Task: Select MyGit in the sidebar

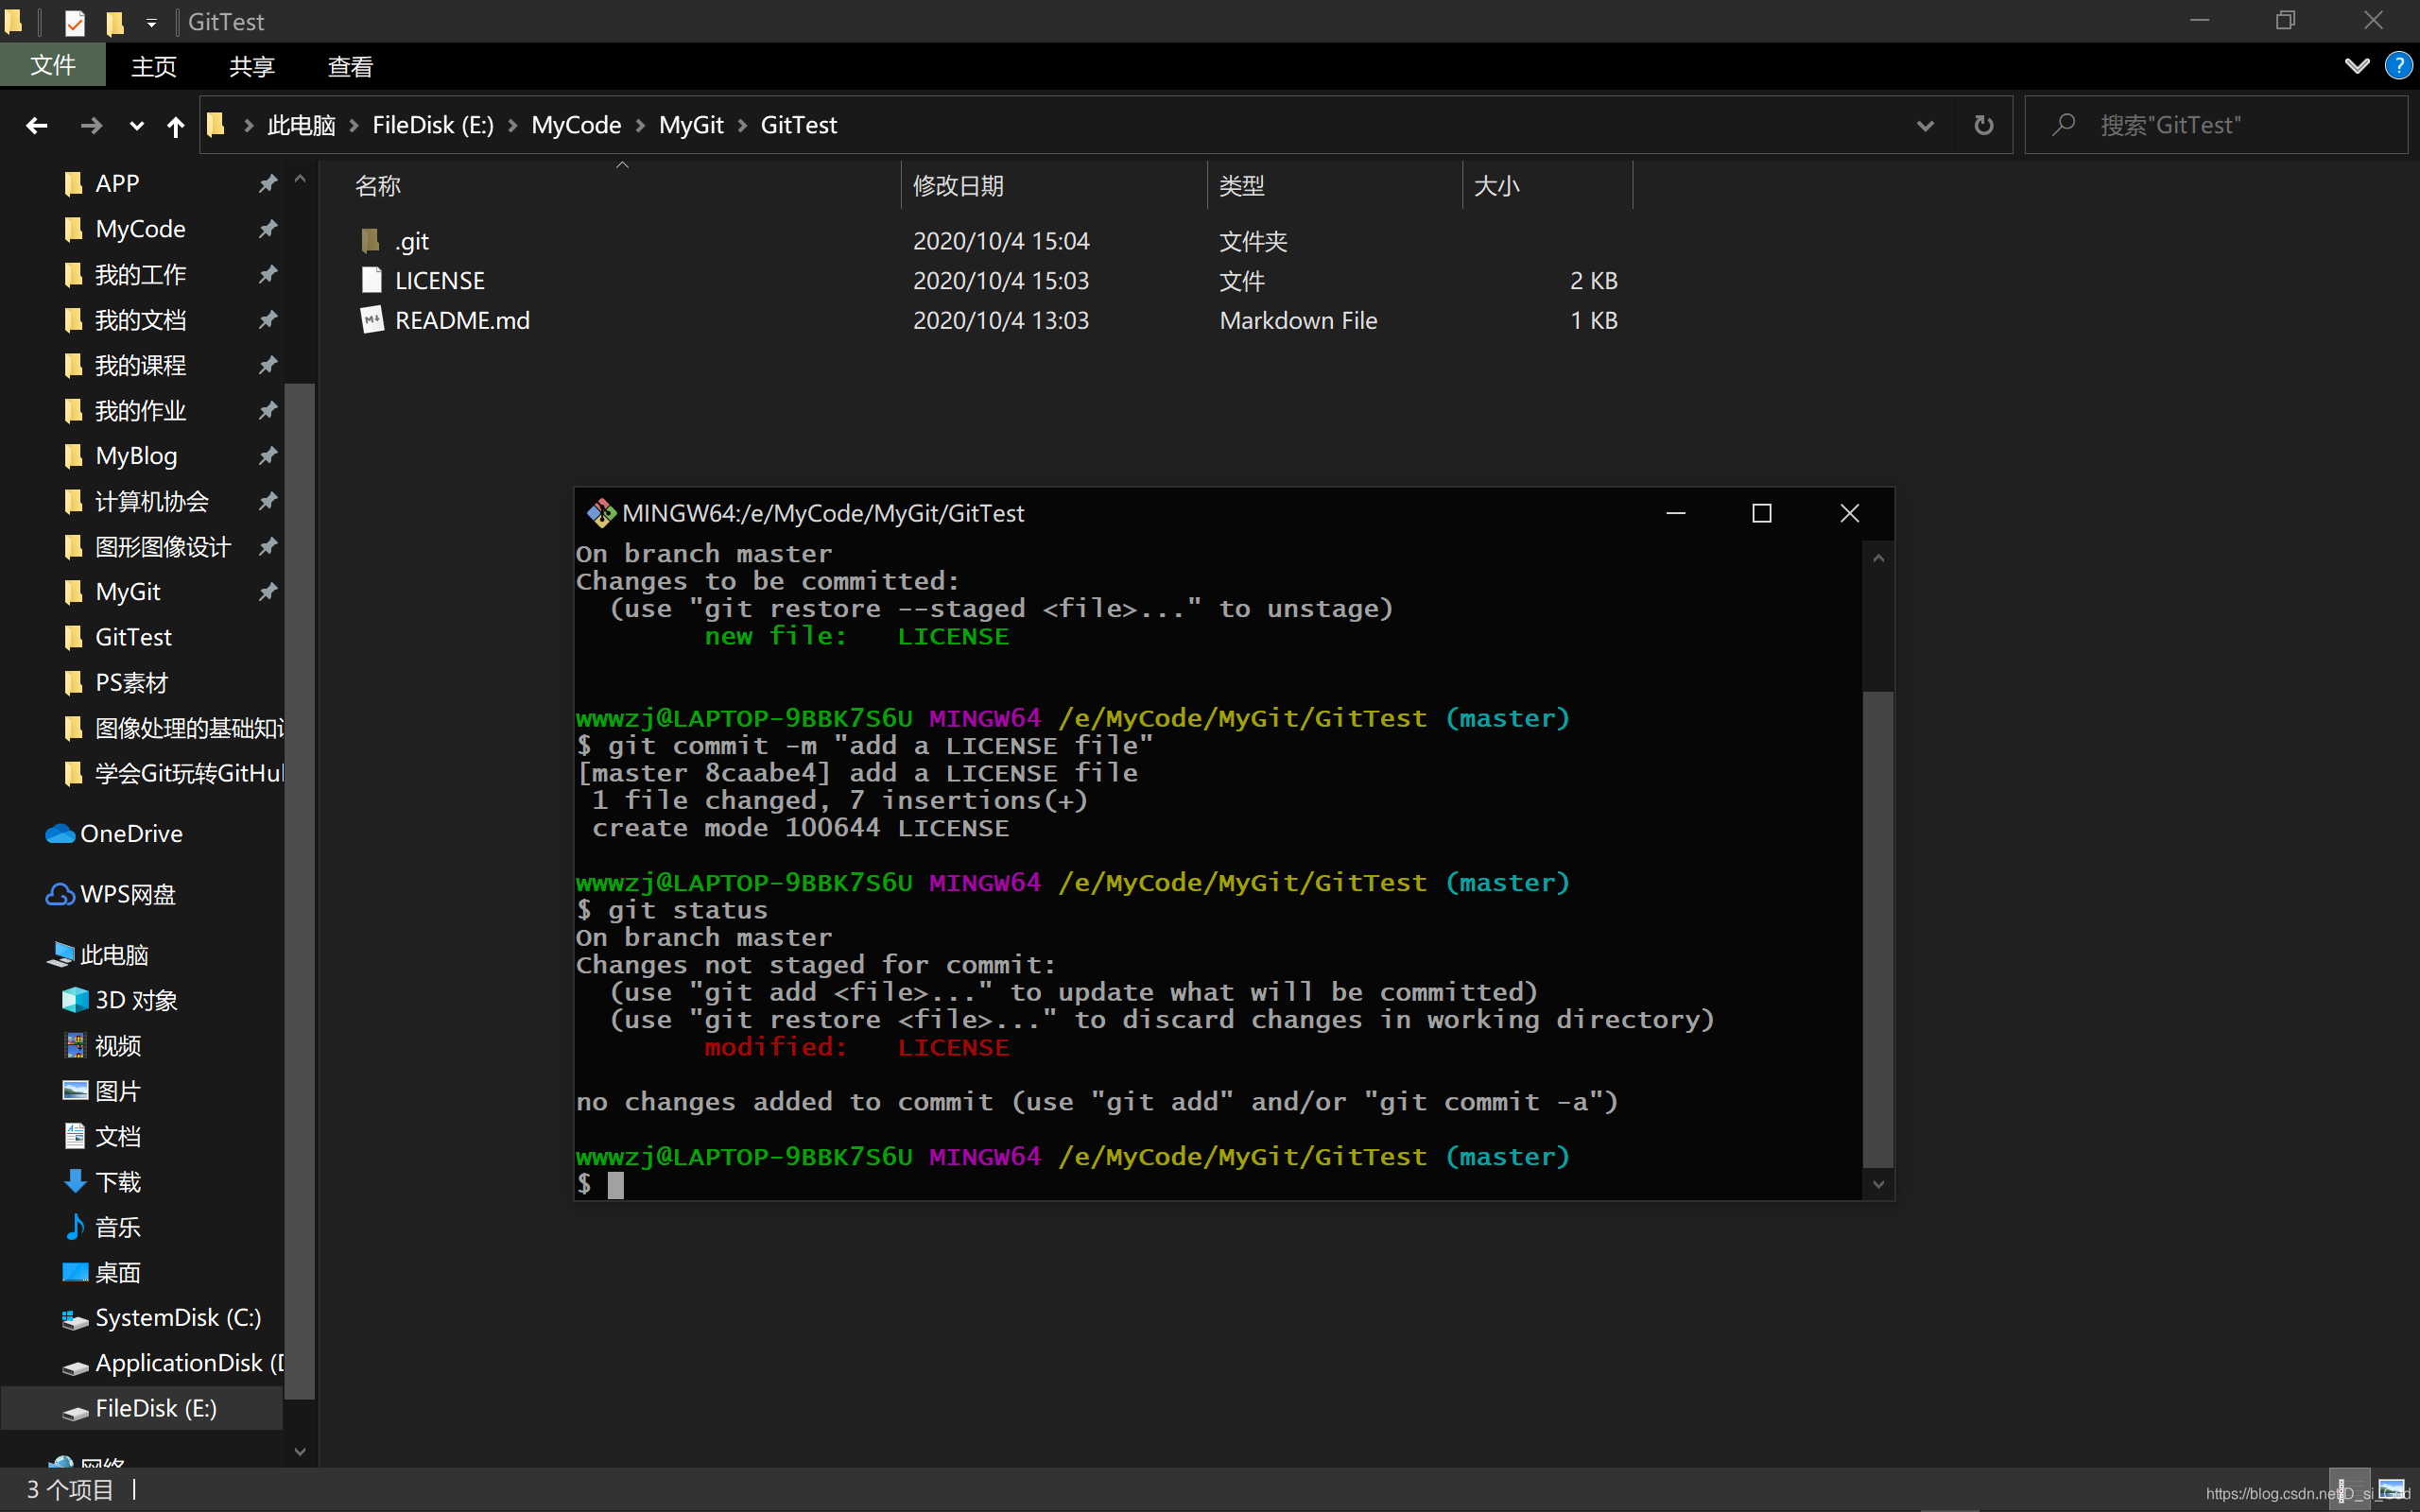Action: point(128,592)
